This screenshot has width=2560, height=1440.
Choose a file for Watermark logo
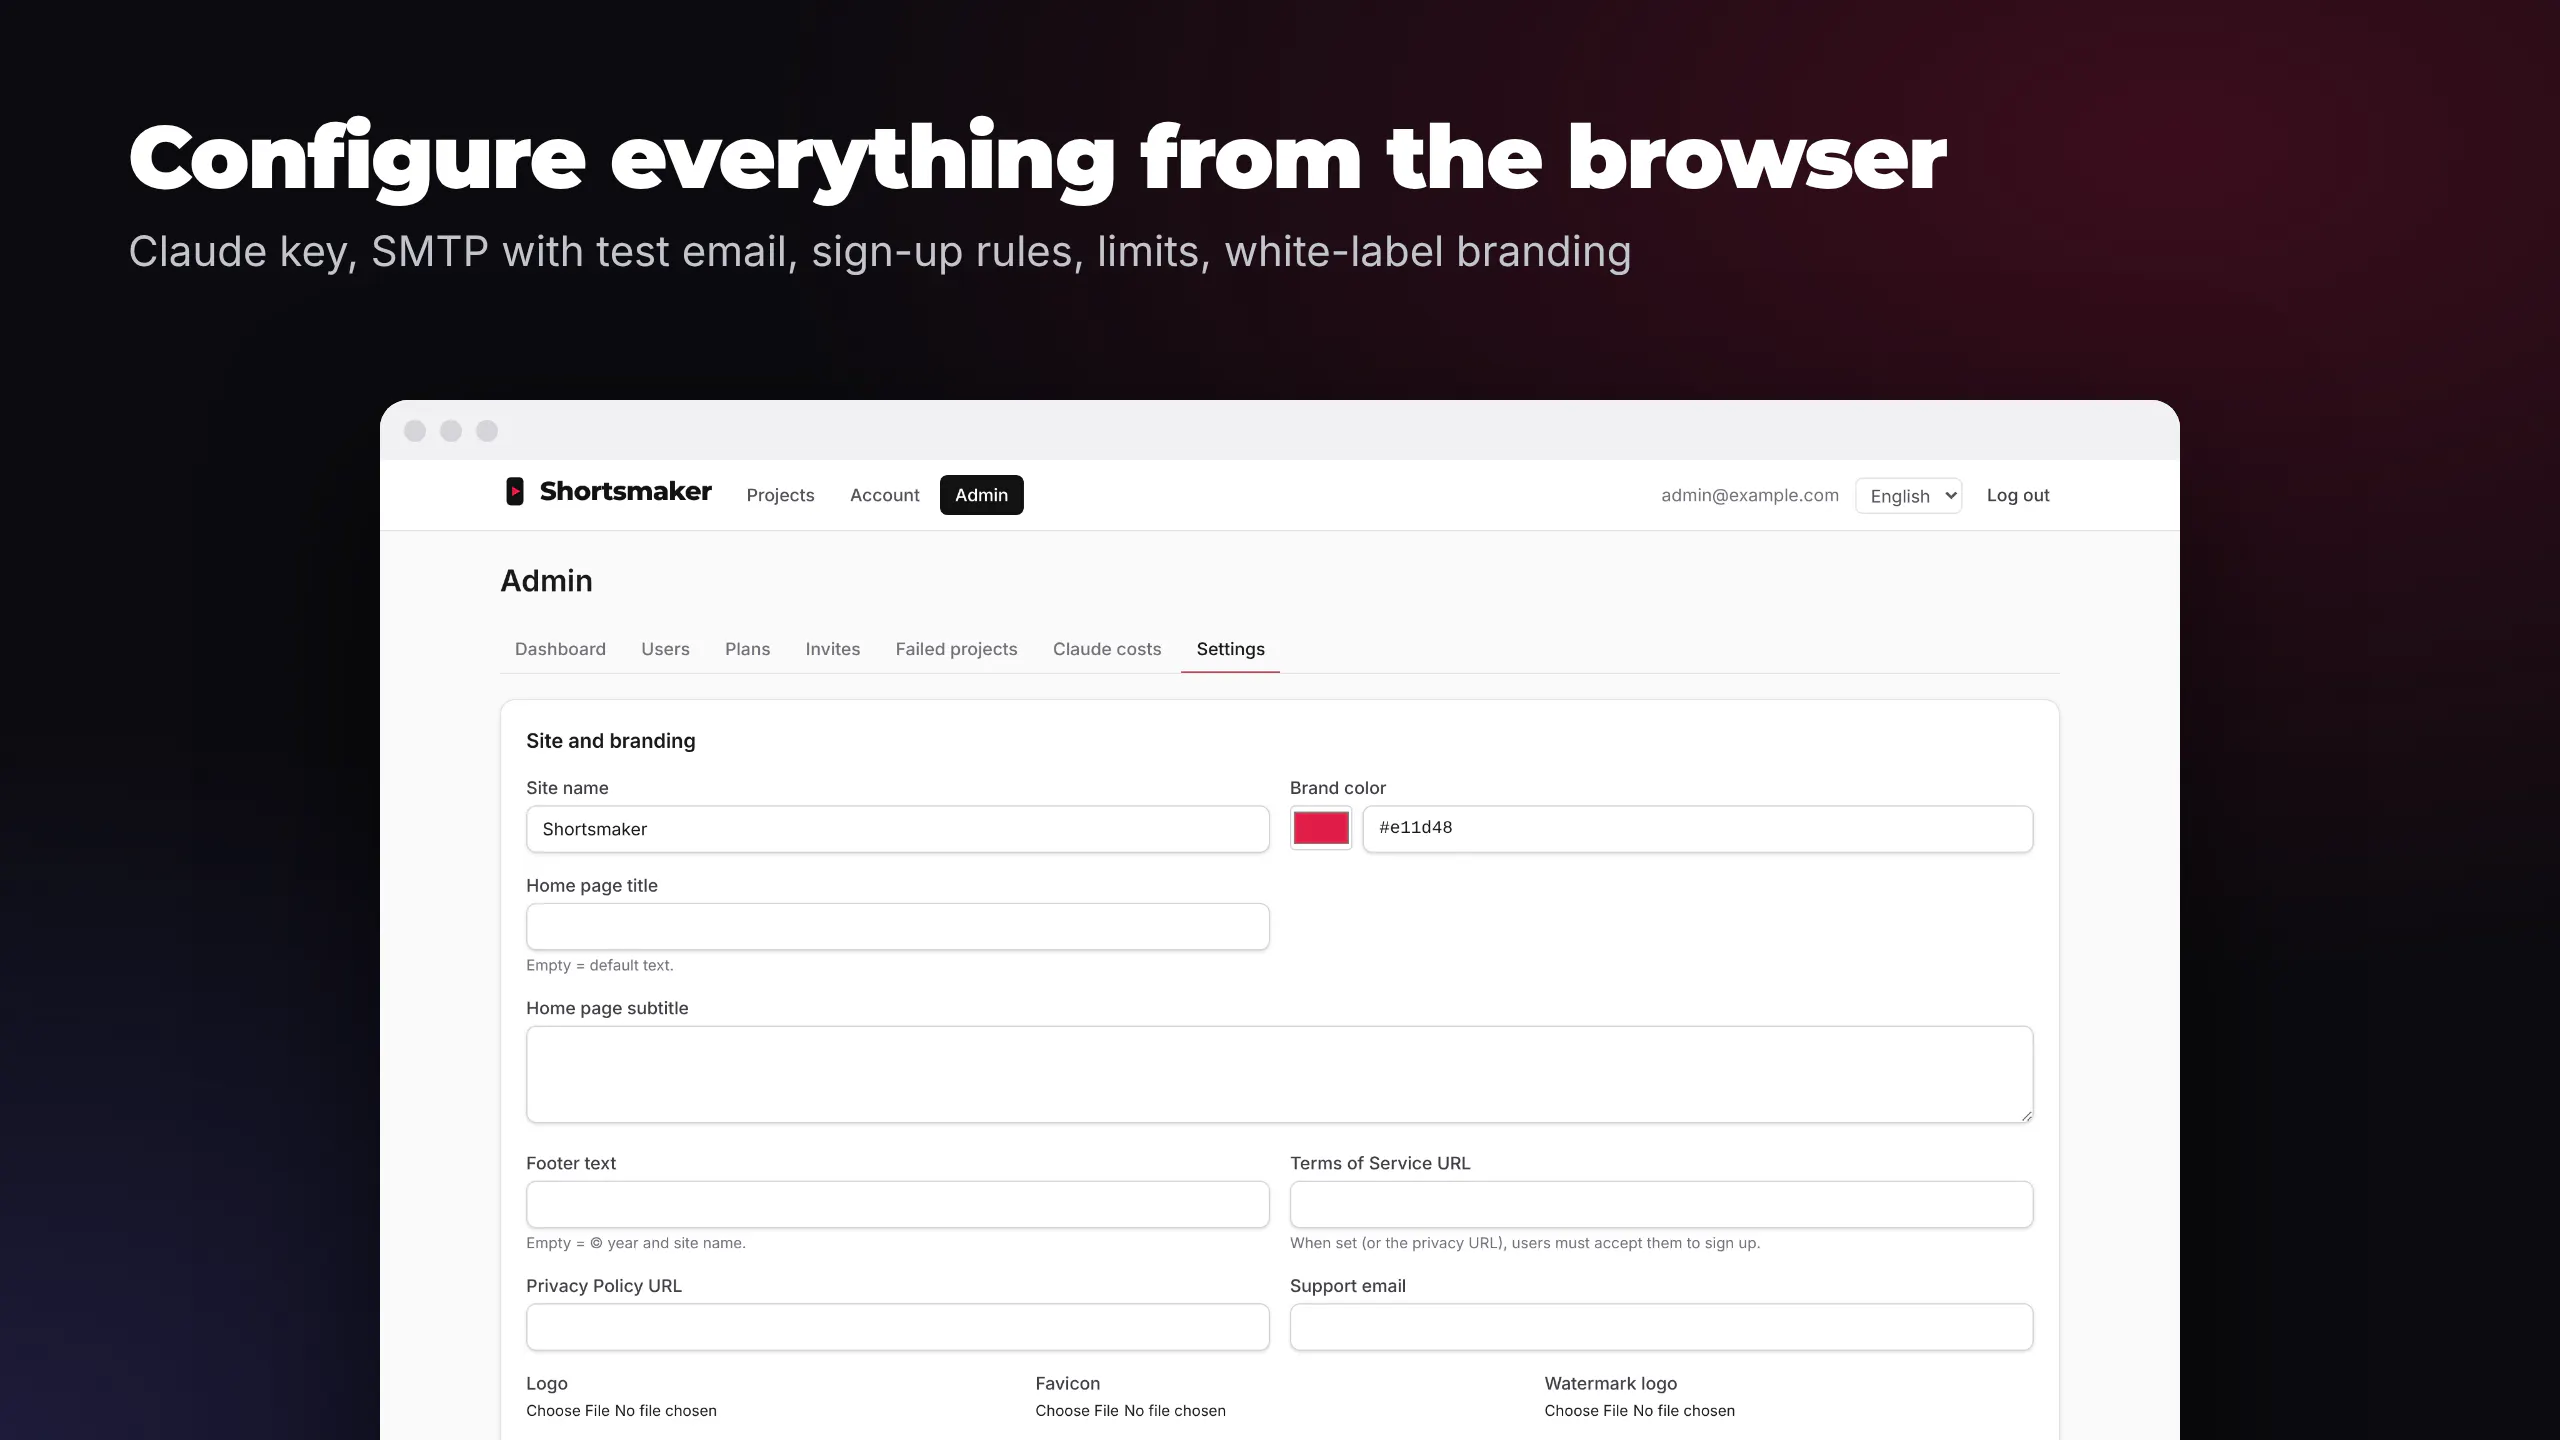point(1639,1411)
